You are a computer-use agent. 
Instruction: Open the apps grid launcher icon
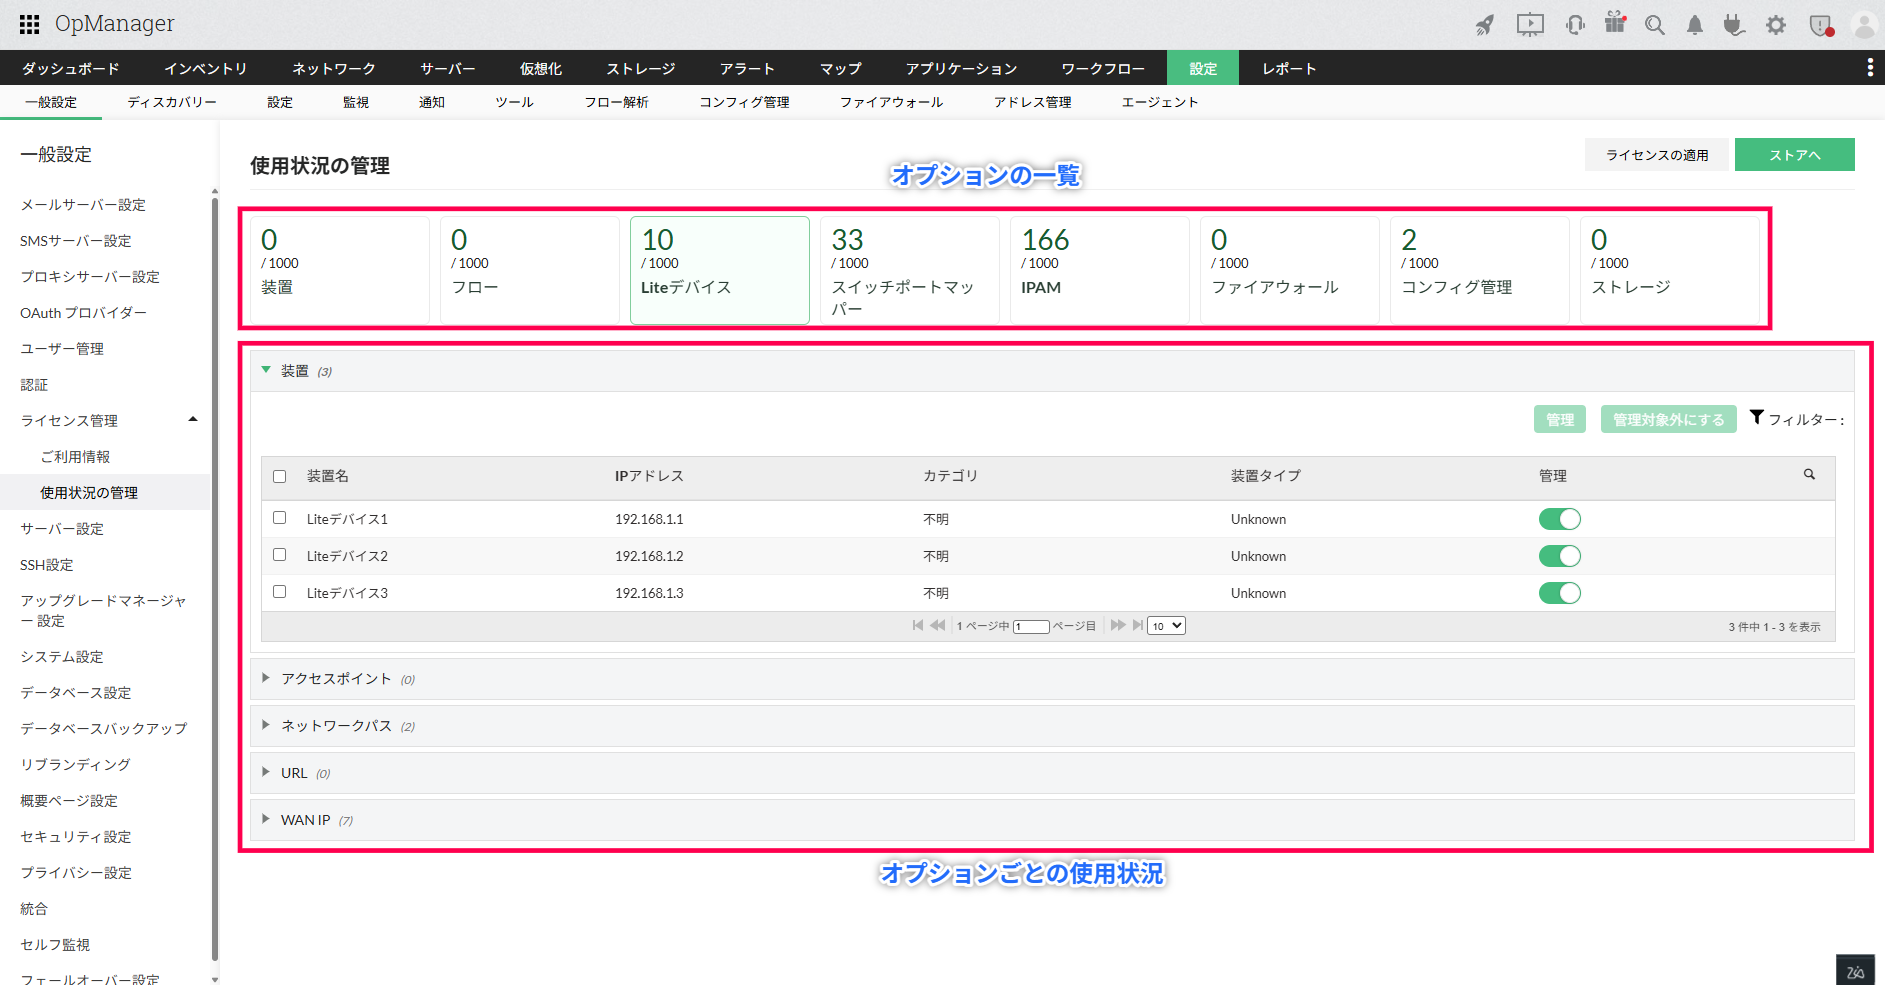(x=29, y=24)
